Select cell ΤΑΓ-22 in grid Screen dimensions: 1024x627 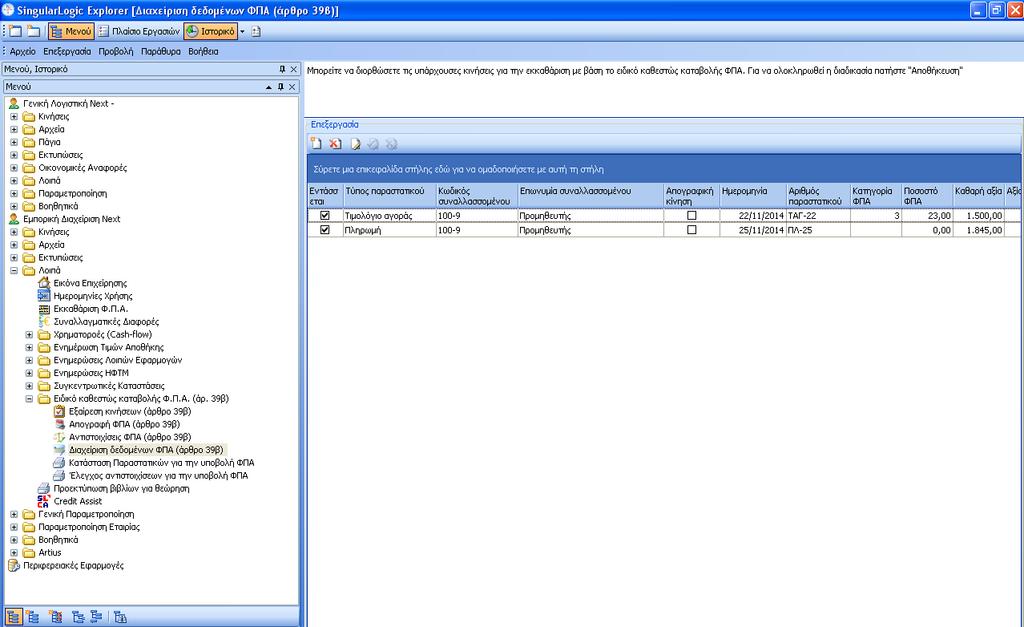click(x=818, y=216)
